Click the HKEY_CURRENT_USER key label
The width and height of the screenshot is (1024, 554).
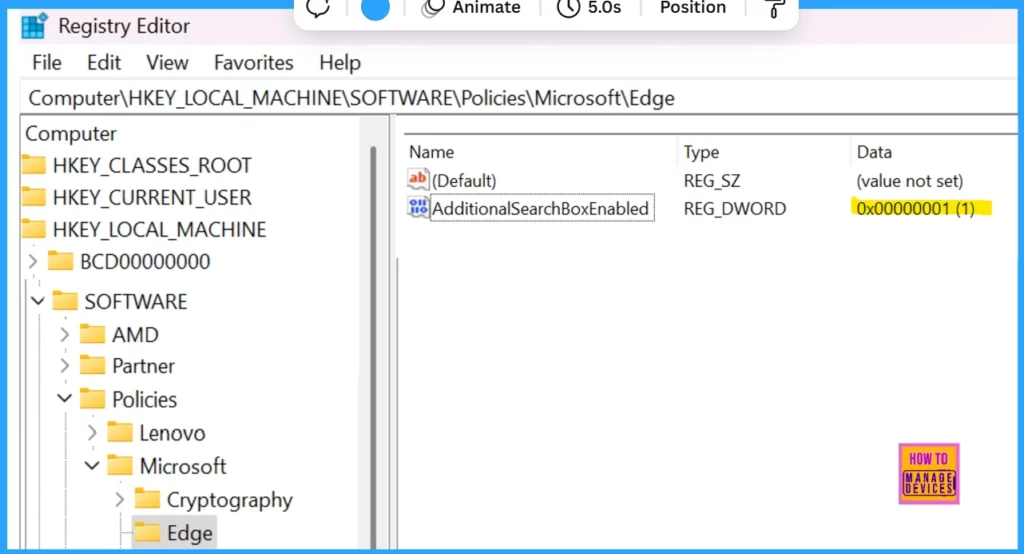[152, 197]
